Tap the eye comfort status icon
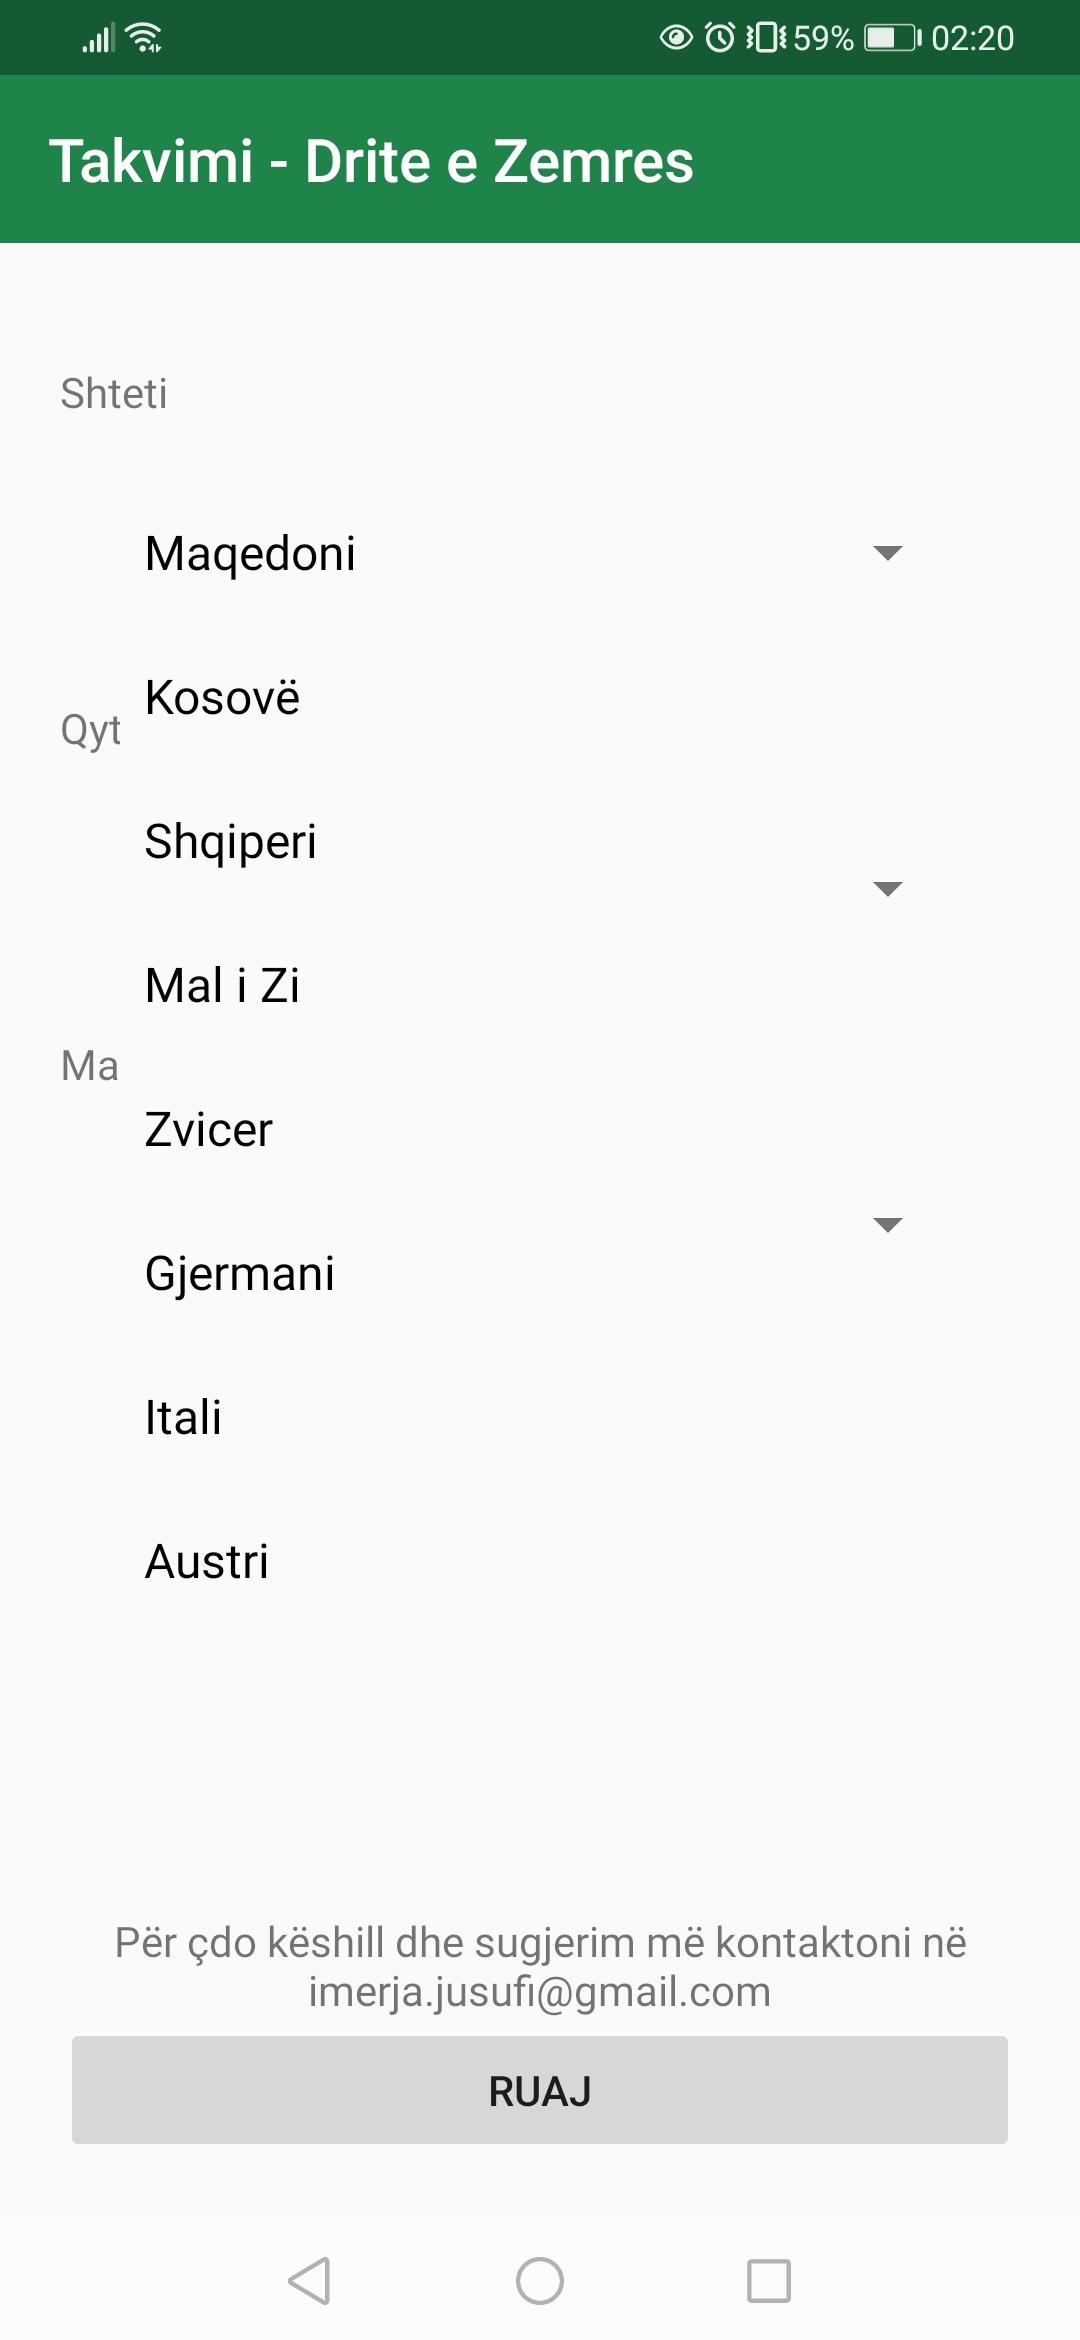 676,38
